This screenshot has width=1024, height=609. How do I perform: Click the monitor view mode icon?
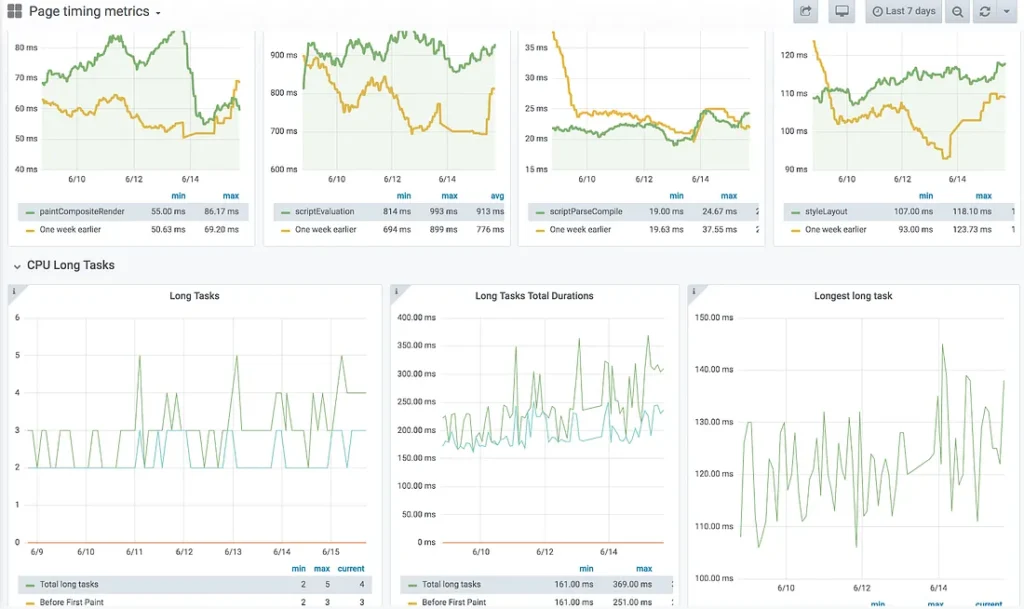[842, 12]
